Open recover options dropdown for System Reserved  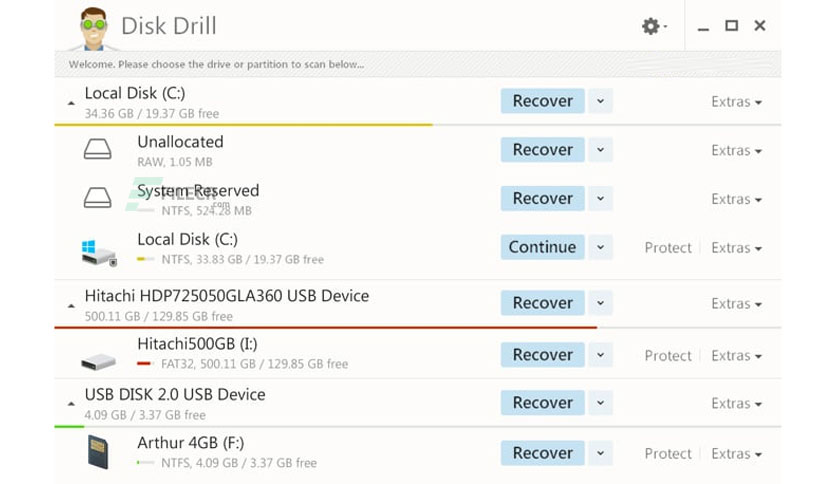(x=600, y=198)
